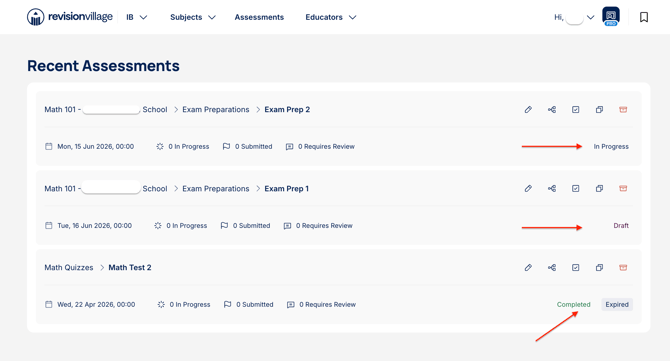Click 0 Requires Review in Exam Prep 2 row
This screenshot has width=670, height=361.
click(320, 147)
